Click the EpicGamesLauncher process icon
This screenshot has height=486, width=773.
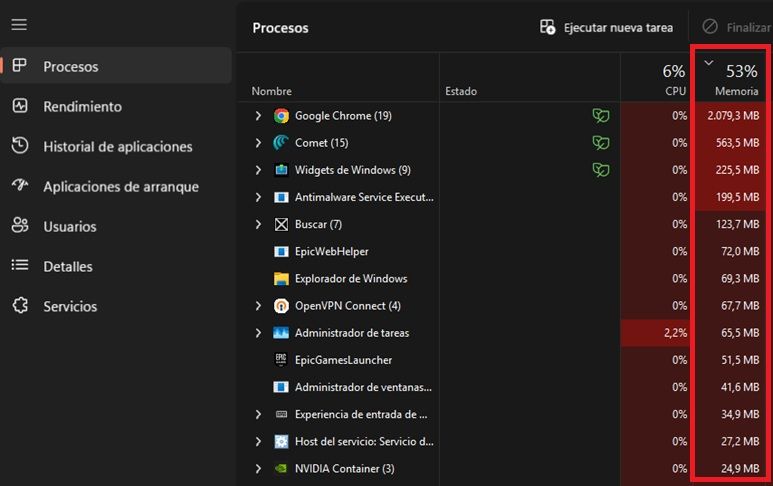pyautogui.click(x=281, y=360)
